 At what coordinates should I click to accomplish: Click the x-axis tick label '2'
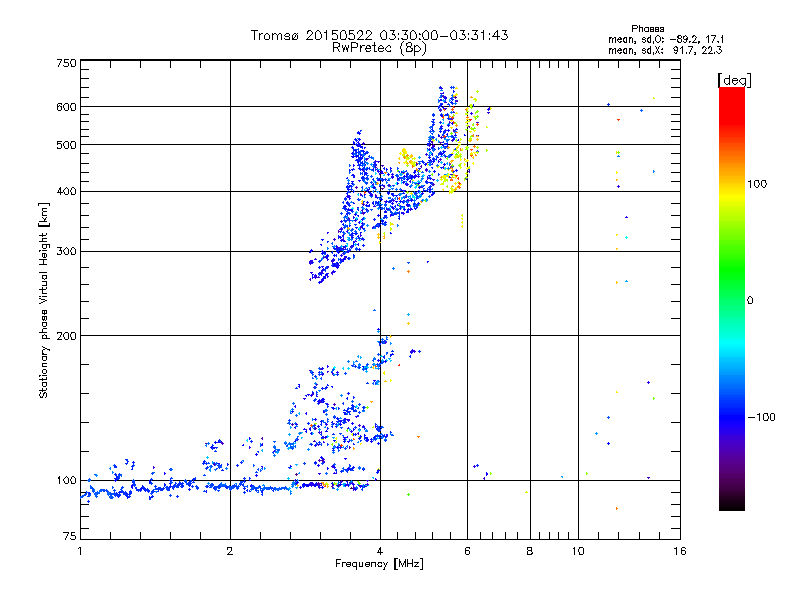230,551
